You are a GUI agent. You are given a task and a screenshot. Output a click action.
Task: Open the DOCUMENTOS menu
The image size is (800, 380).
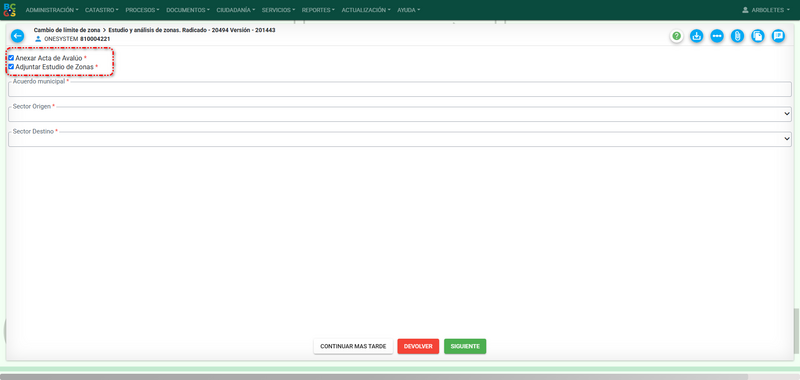click(x=188, y=10)
